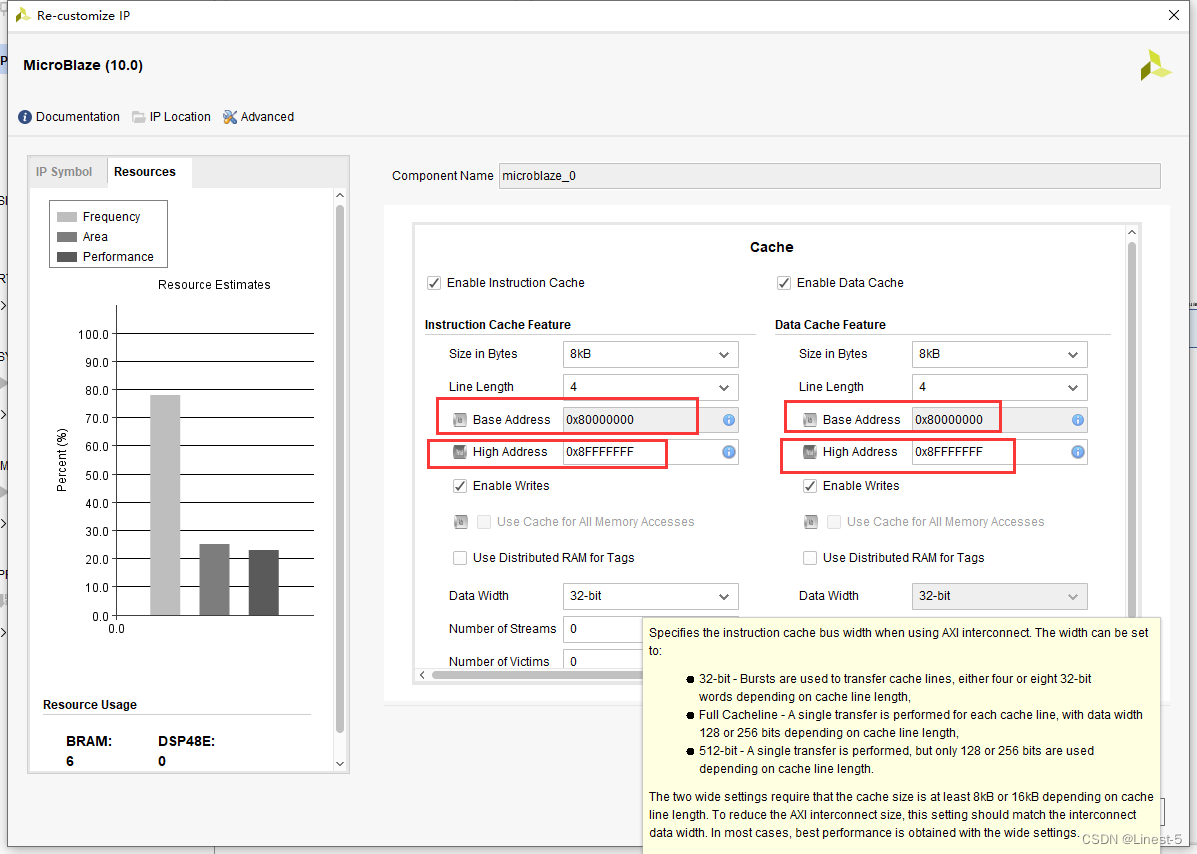
Task: Uncheck Enable Writes under Data Cache Feature
Action: tap(810, 486)
